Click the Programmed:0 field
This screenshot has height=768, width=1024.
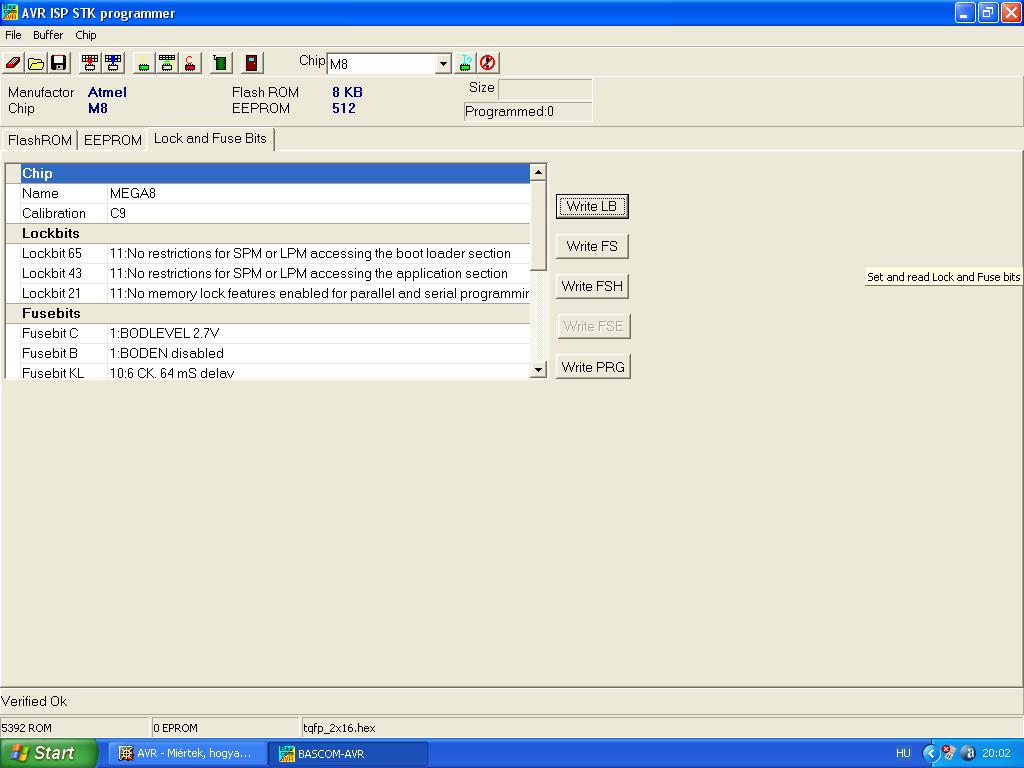tap(528, 112)
